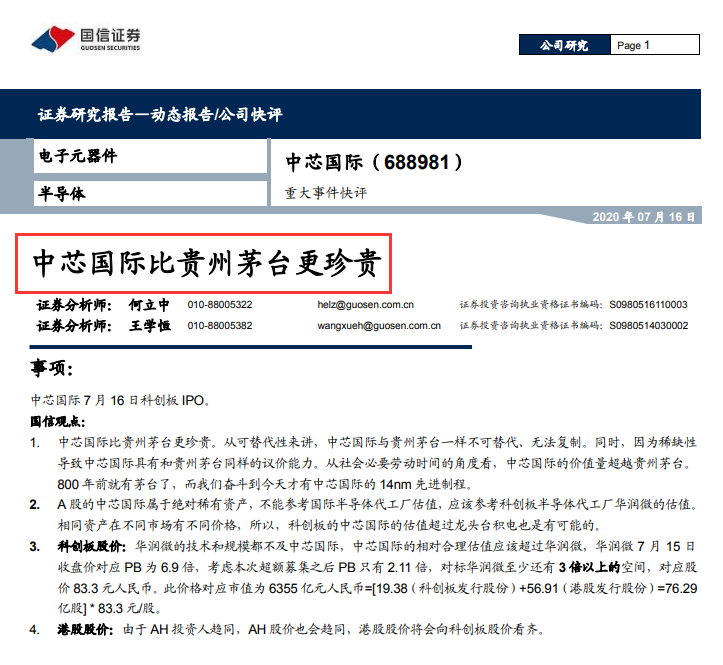Click the banner text '证券研究报告—动态报告/公司快评'

point(160,114)
